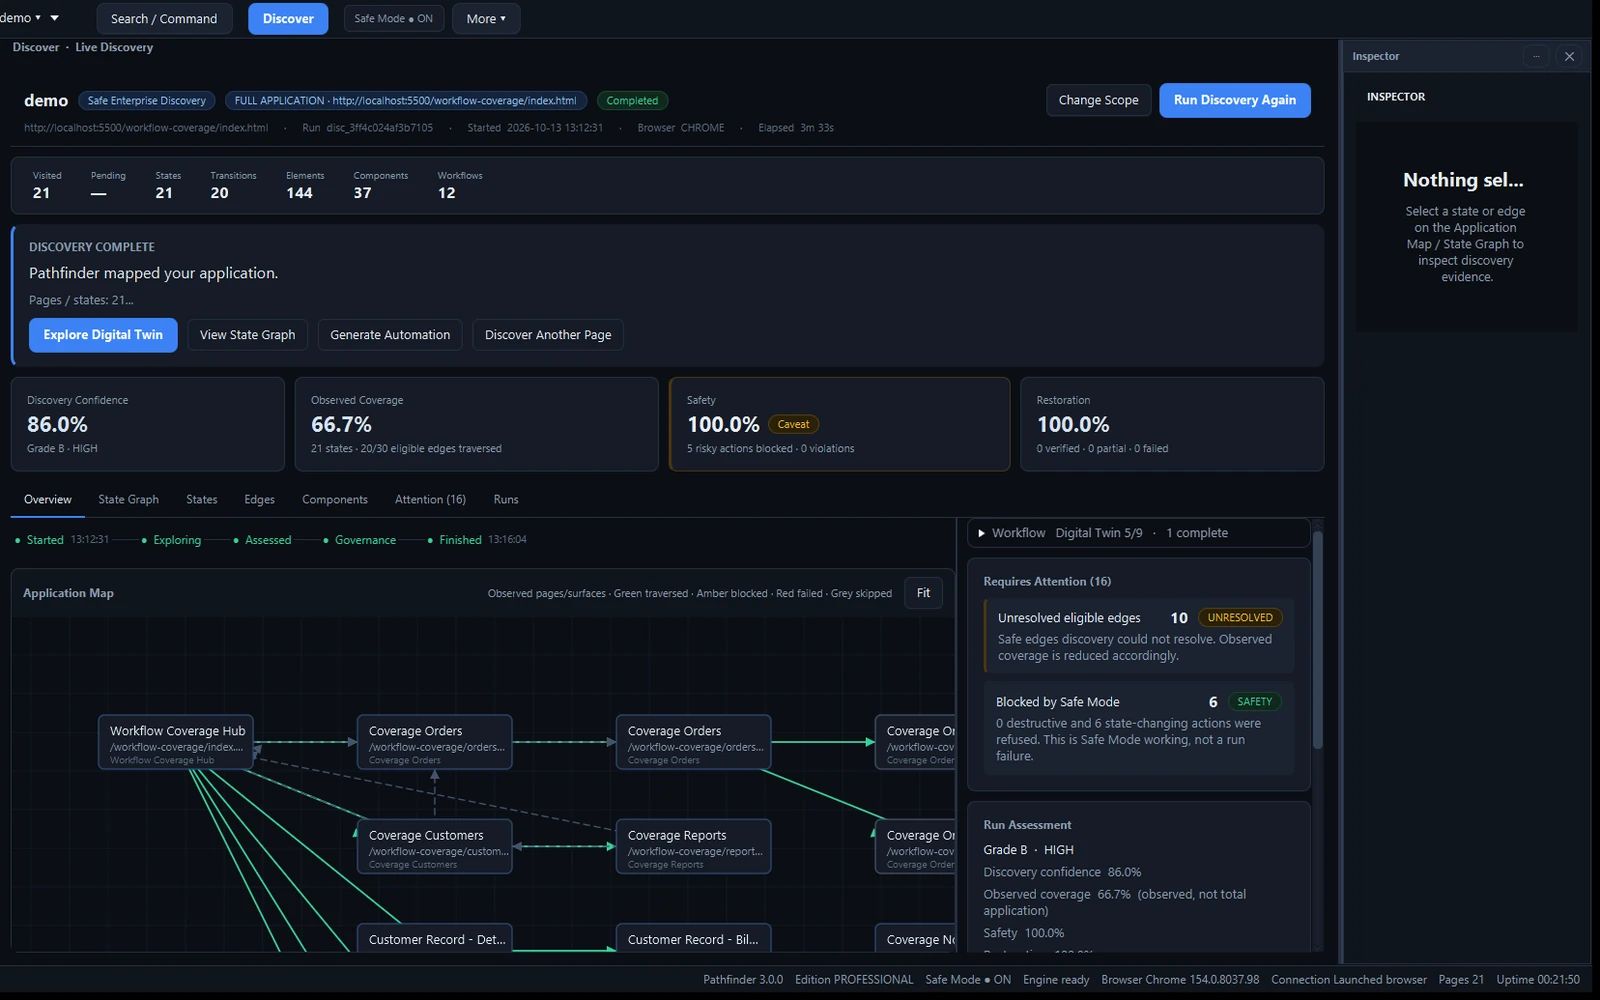Expand the Workflow Digital Twin 5/9 section
Image resolution: width=1600 pixels, height=1000 pixels.
(x=1138, y=533)
